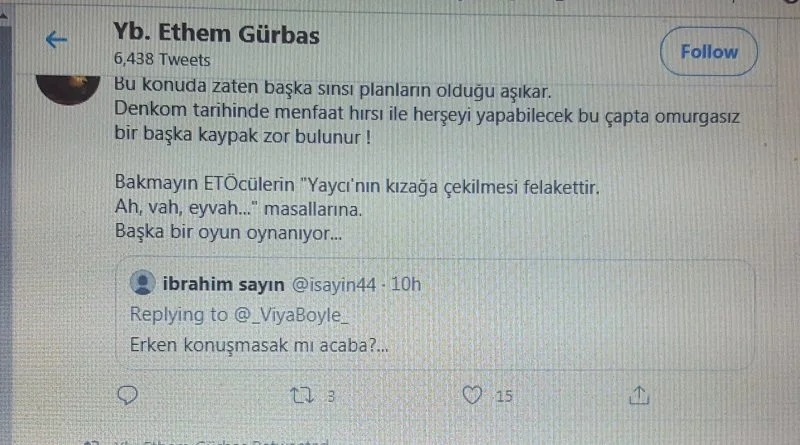Click ibrahim sayın's small avatar
The height and width of the screenshot is (445, 800).
coord(144,285)
